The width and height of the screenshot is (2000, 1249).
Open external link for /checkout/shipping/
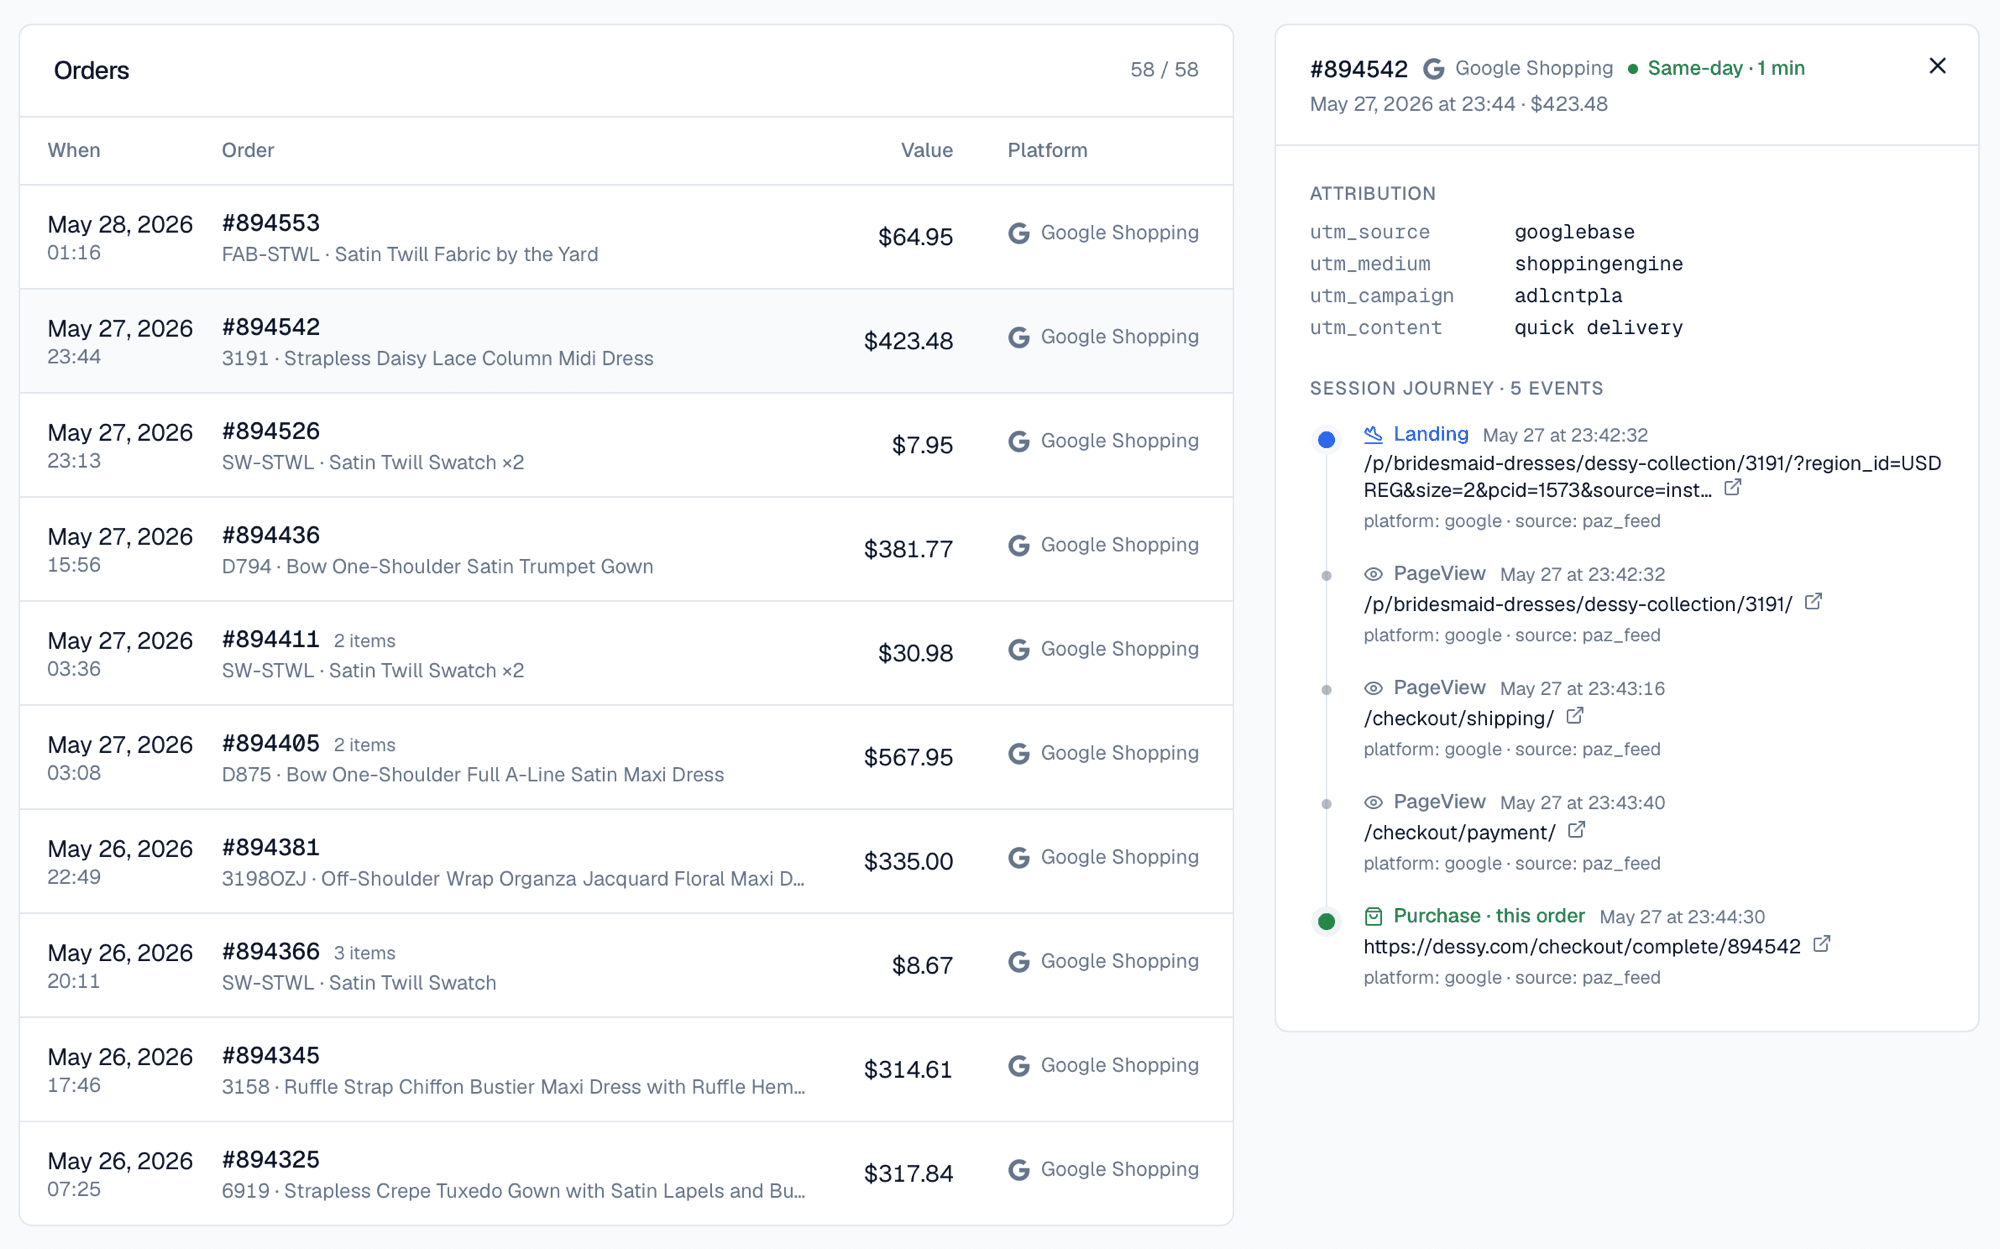pos(1575,716)
